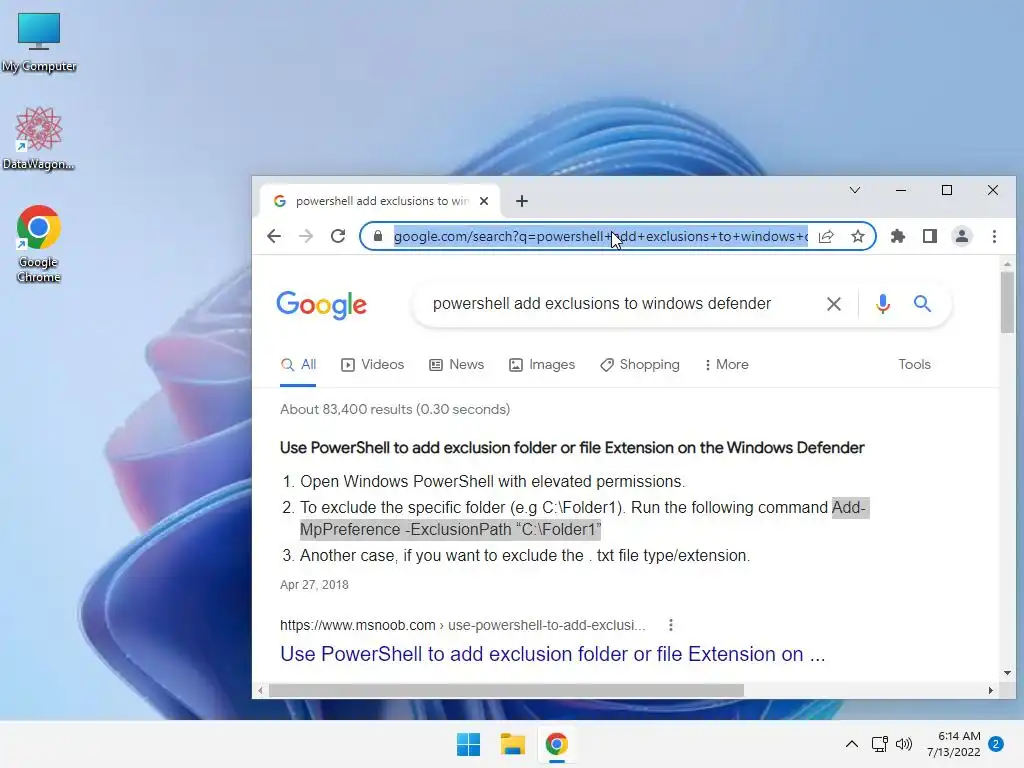This screenshot has width=1024, height=768.
Task: Show hidden tray icons chevron
Action: click(852, 744)
